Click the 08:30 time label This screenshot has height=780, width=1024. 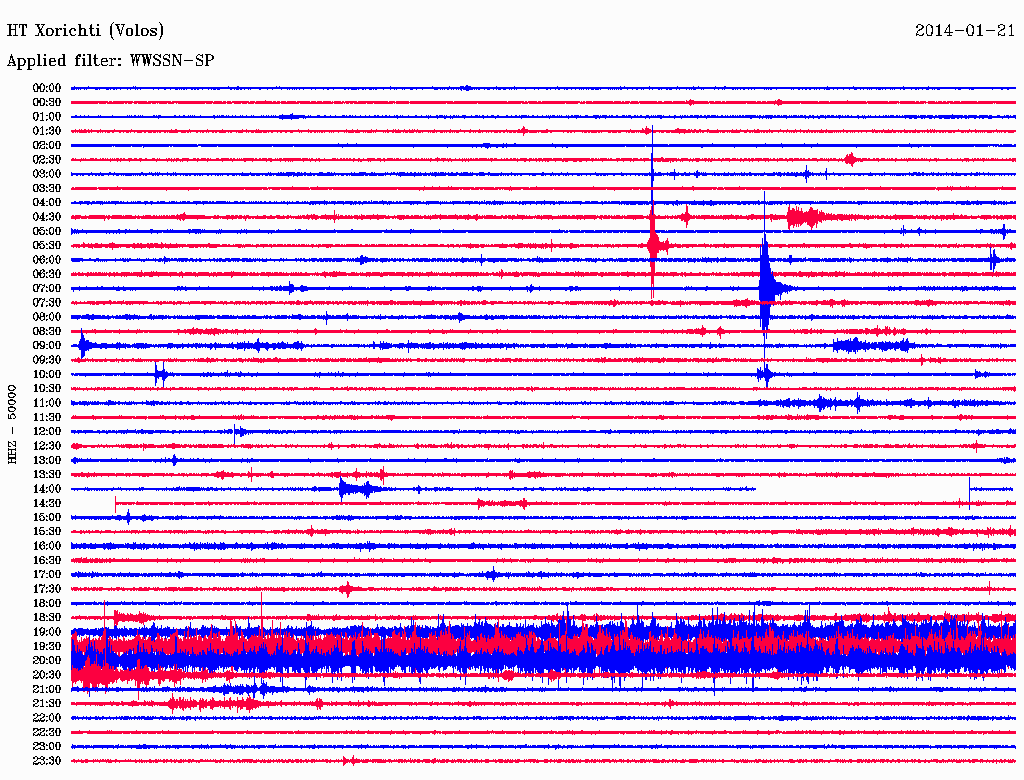tap(47, 331)
